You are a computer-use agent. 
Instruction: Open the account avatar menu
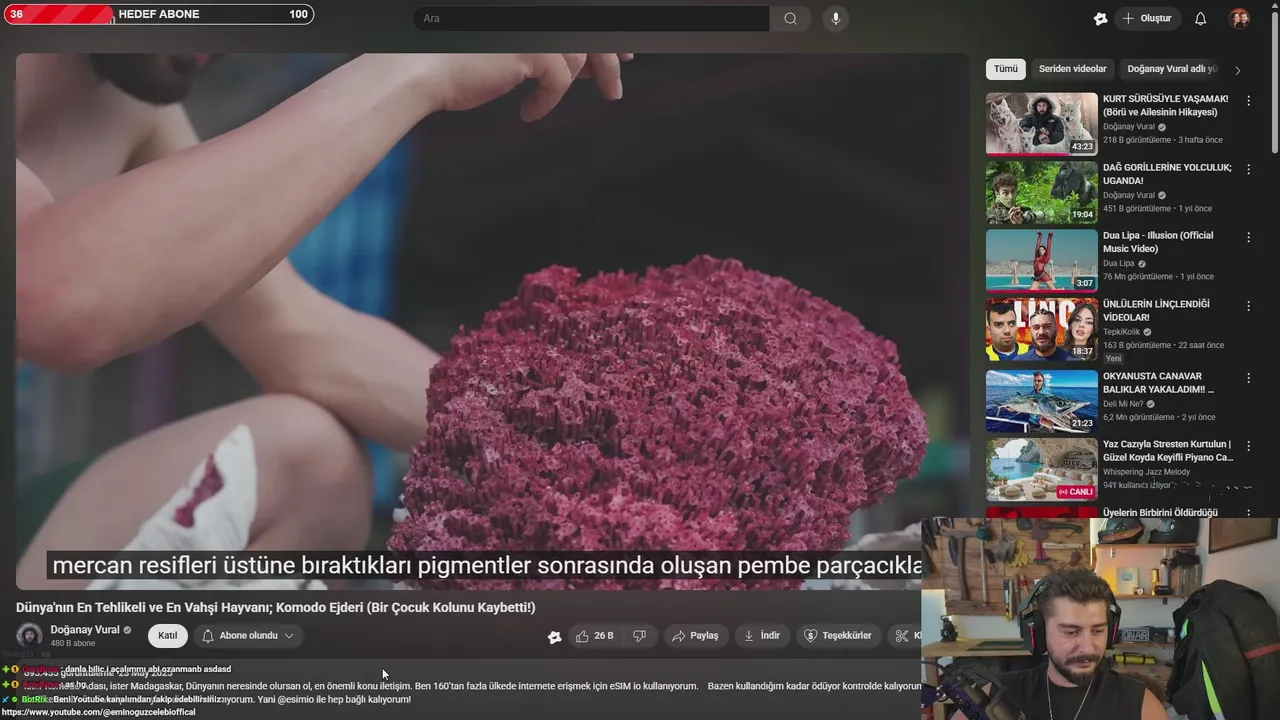tap(1239, 18)
